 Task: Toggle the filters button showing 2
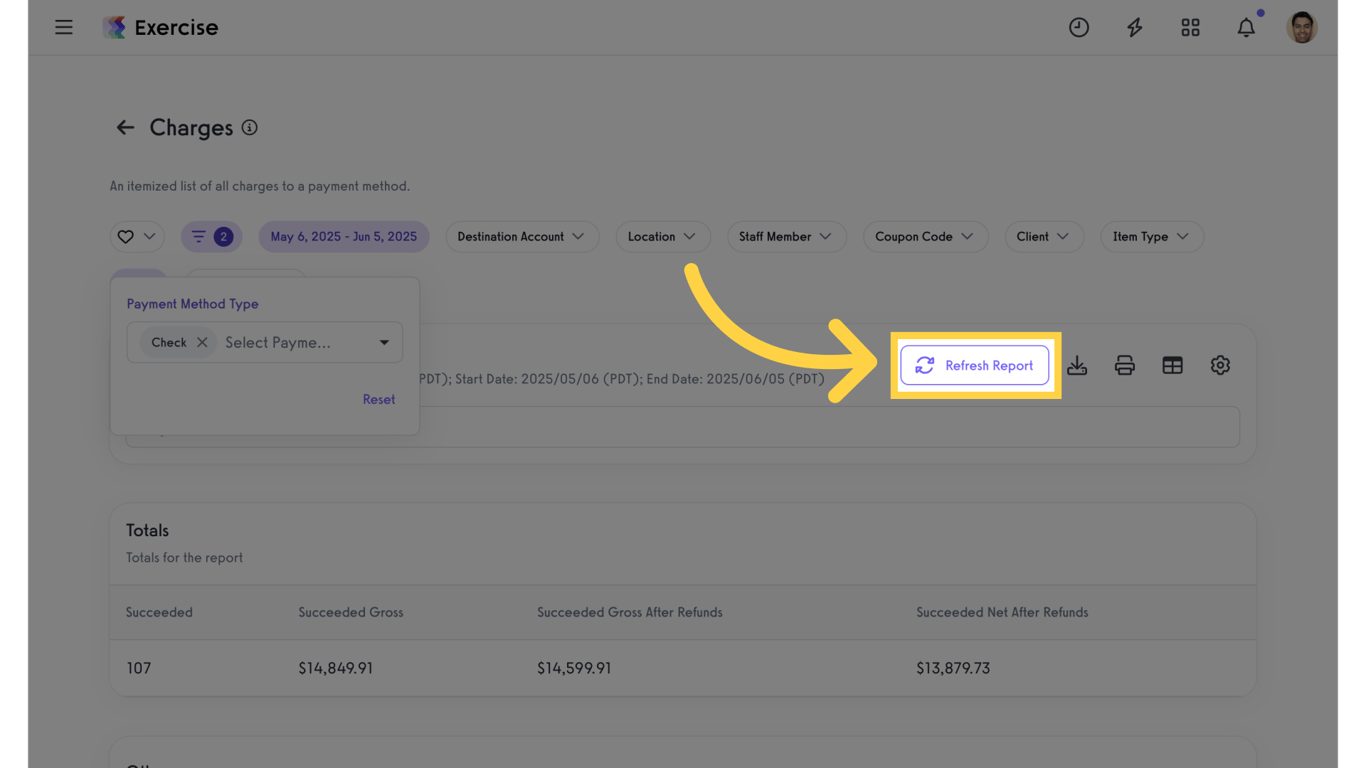pos(211,237)
